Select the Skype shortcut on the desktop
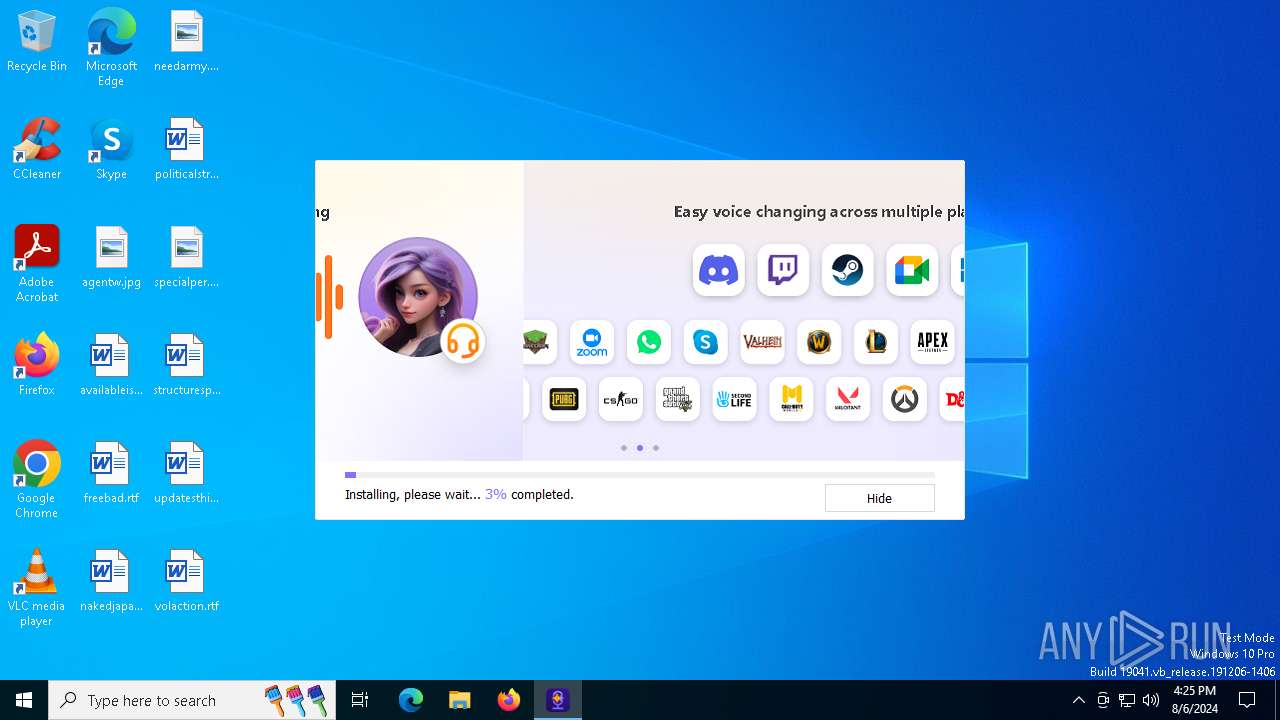This screenshot has height=720, width=1280. click(111, 150)
